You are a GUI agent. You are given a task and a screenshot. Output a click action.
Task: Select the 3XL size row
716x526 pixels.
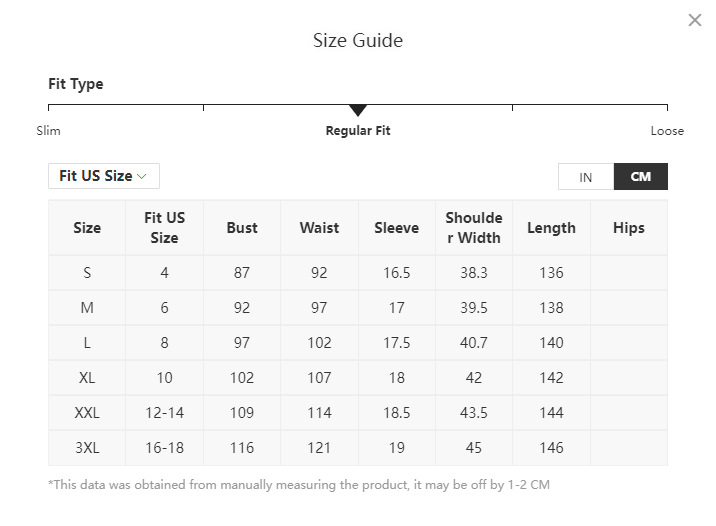(x=87, y=448)
